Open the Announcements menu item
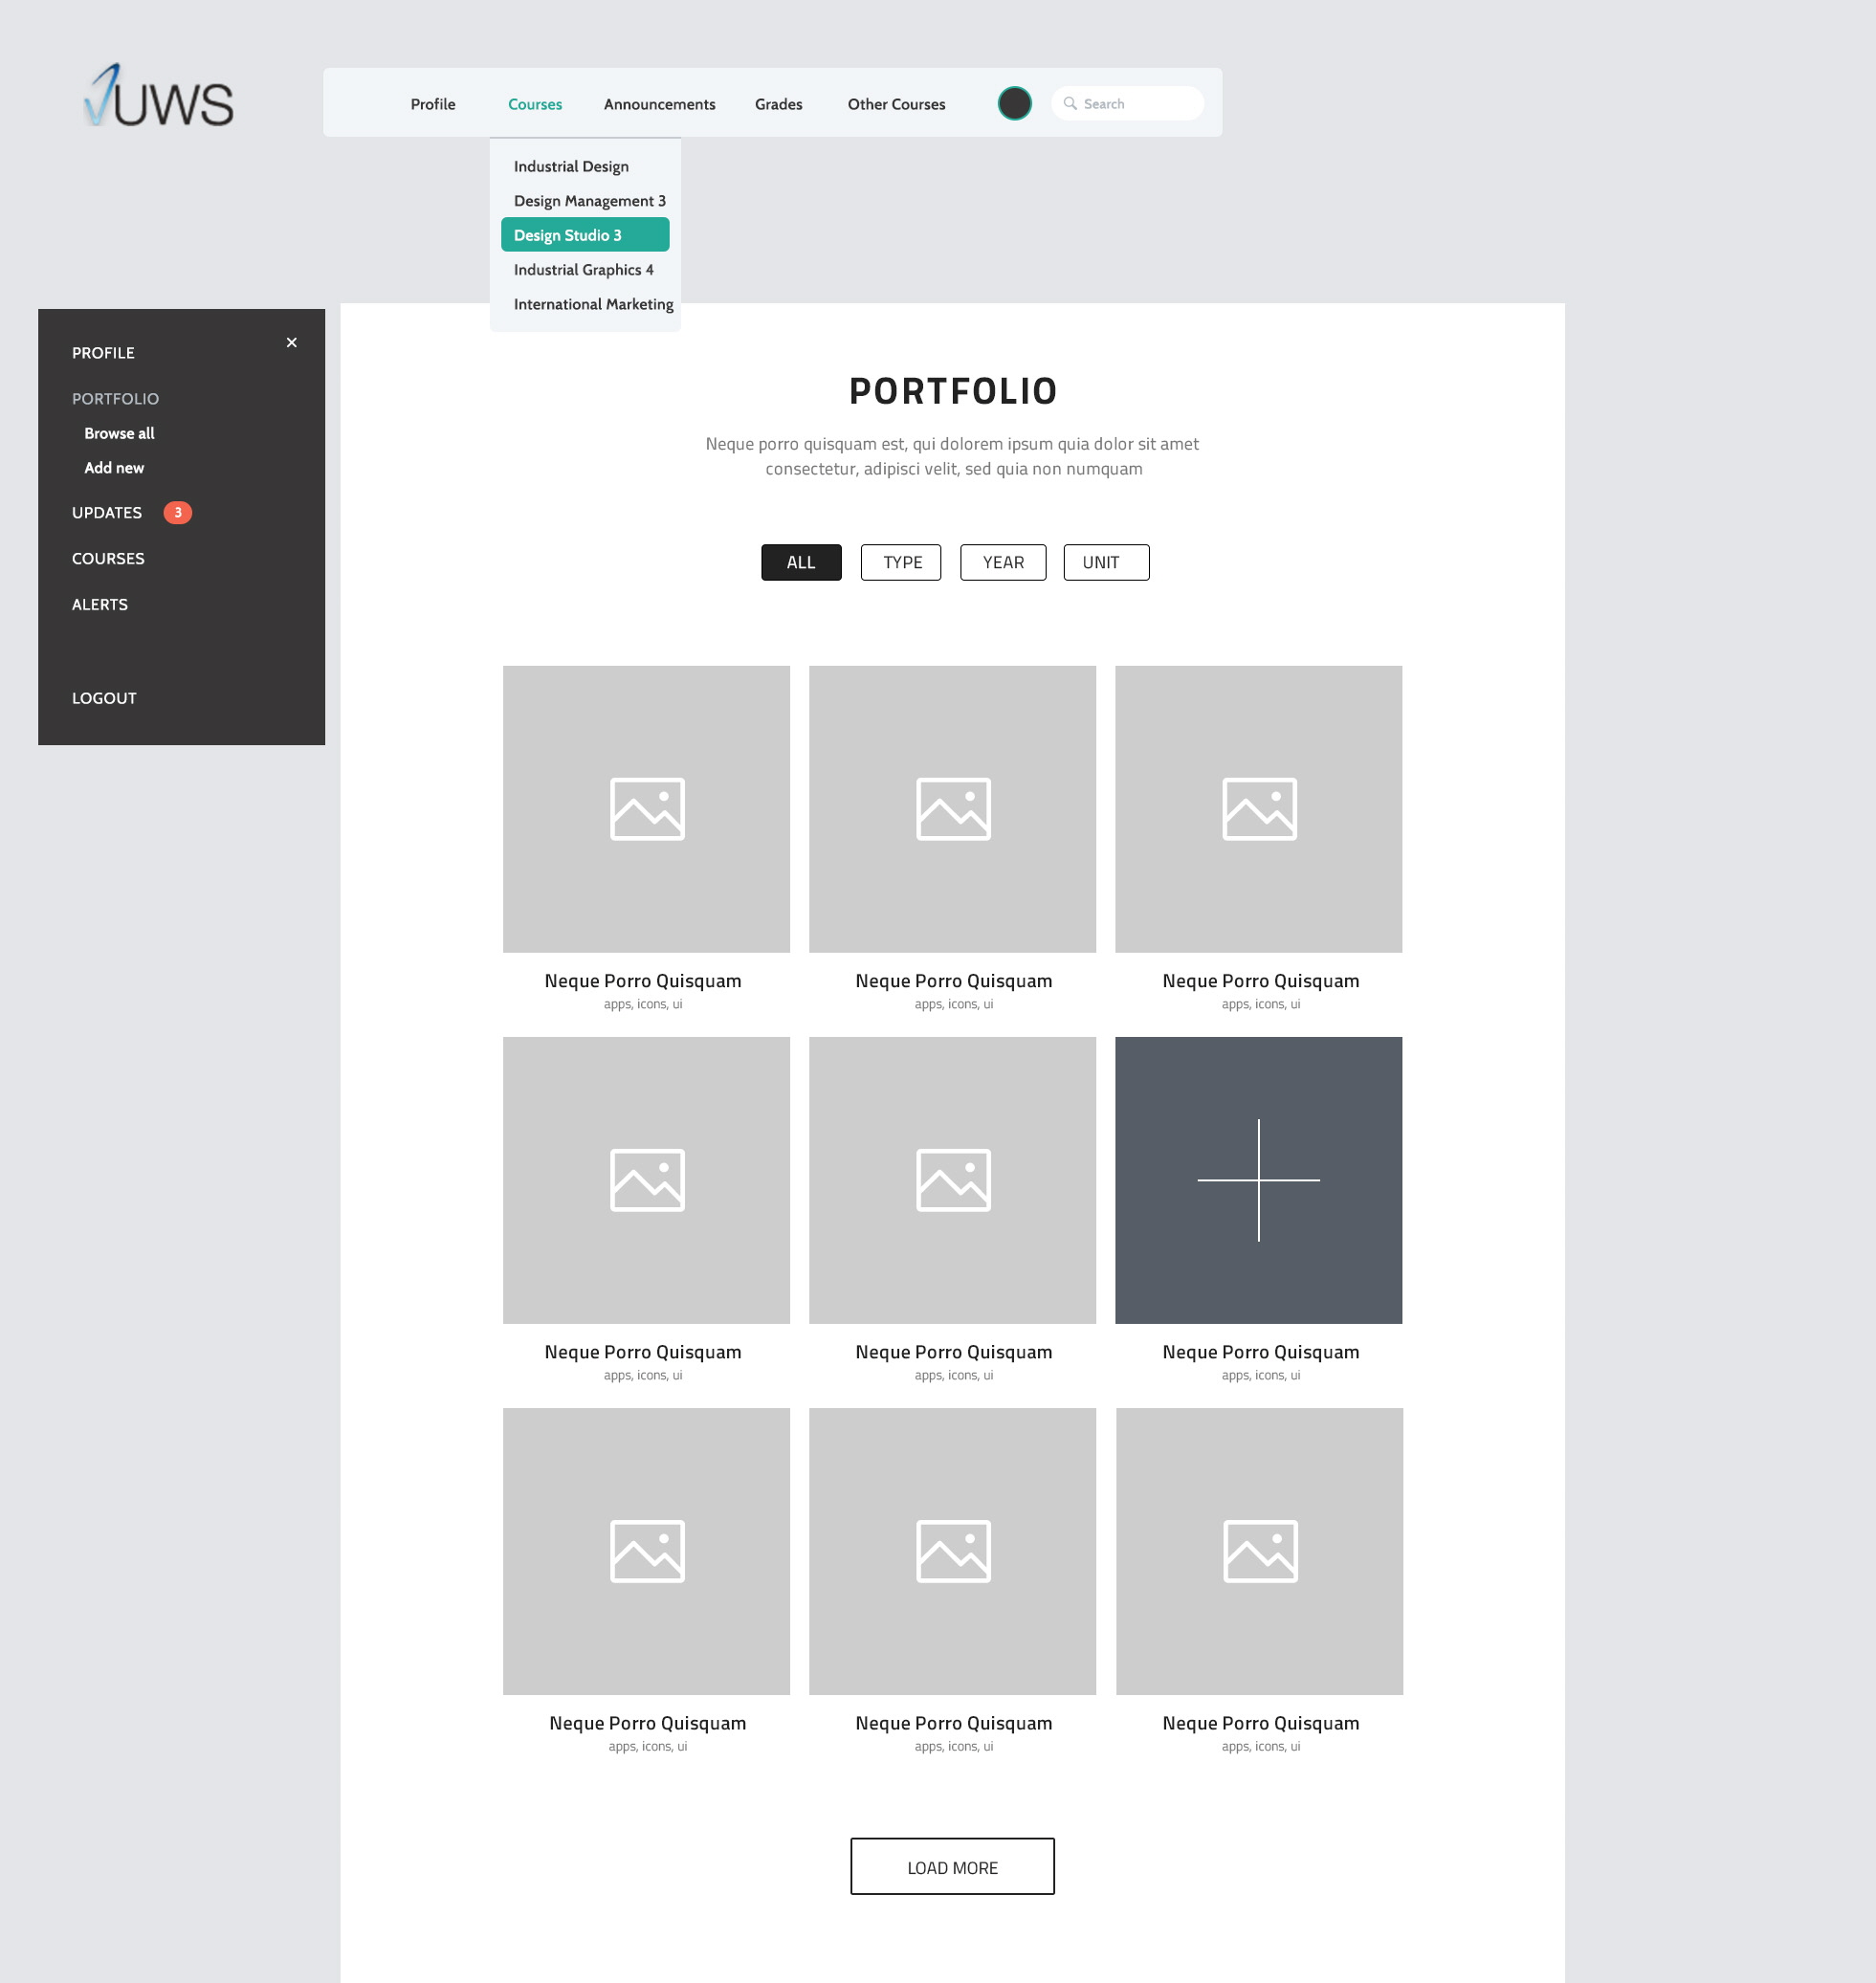Viewport: 1876px width, 1983px height. click(659, 103)
